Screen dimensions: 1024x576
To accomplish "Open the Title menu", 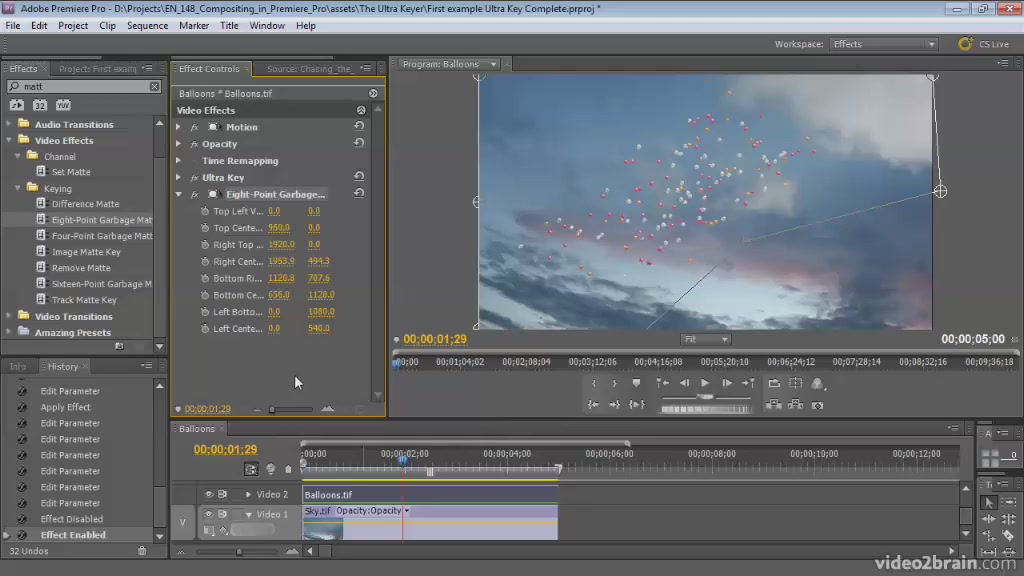I will pyautogui.click(x=229, y=25).
